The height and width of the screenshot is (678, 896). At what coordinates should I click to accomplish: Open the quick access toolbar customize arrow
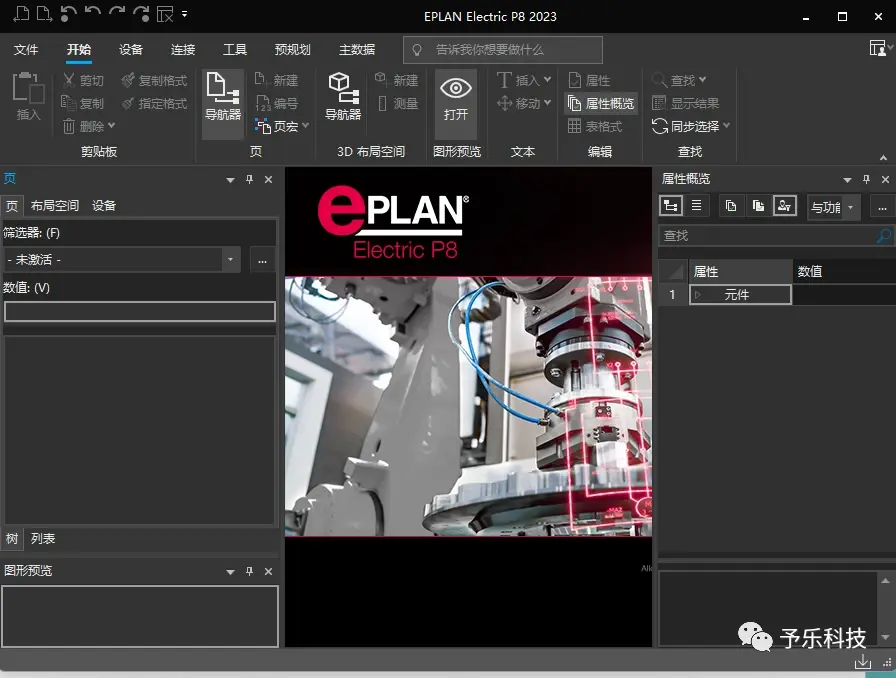(185, 14)
